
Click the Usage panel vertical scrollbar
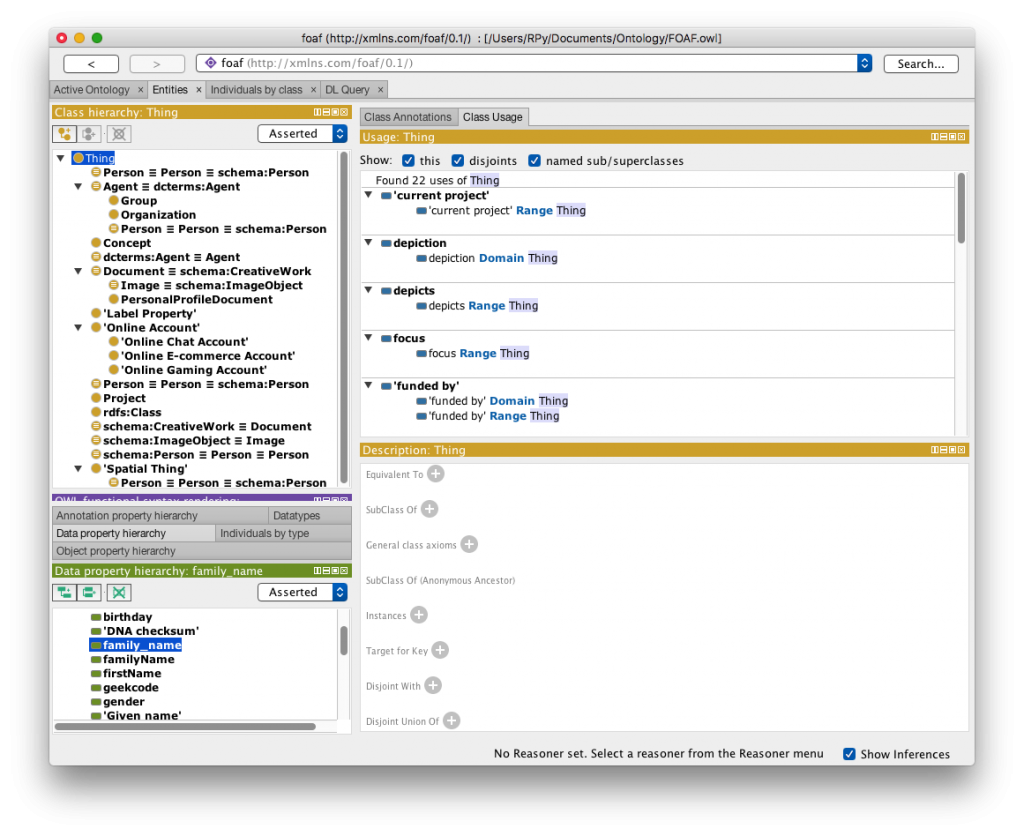tap(961, 208)
